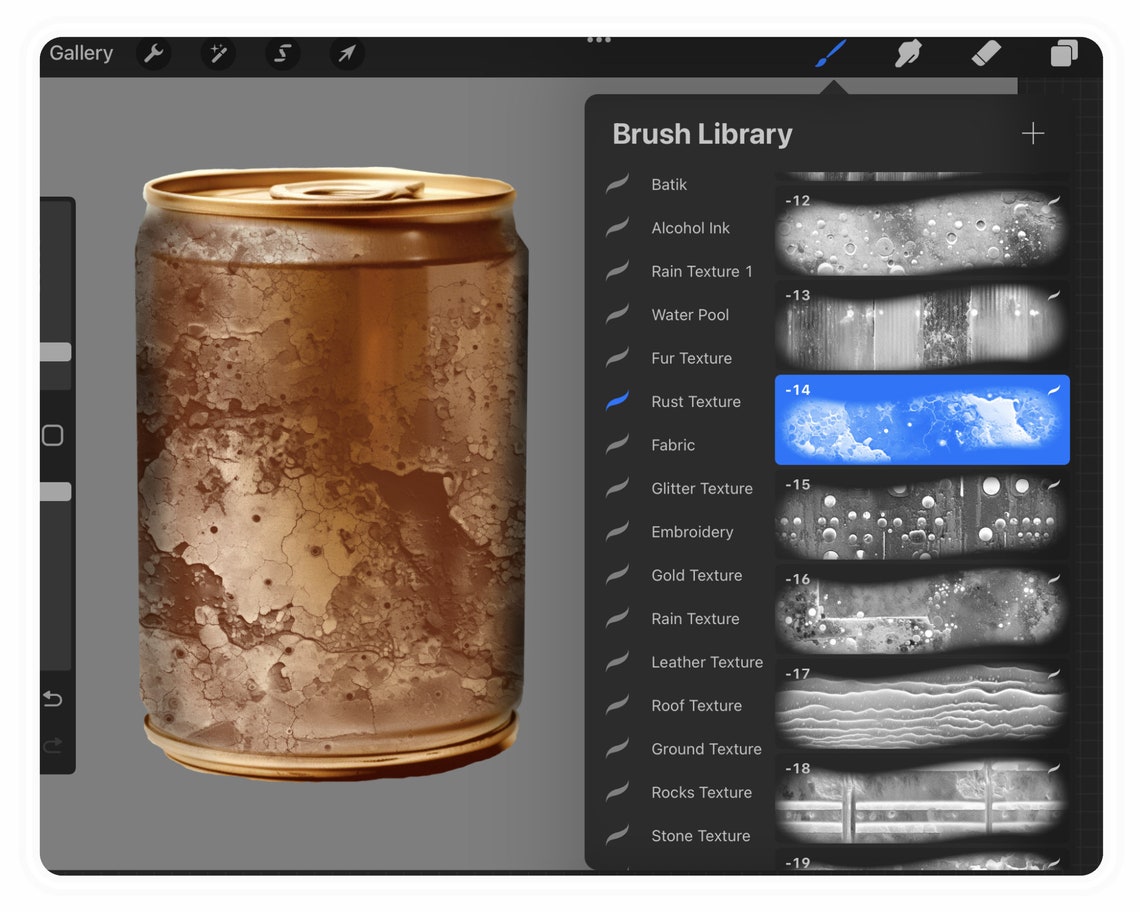Select the Fabric brush set
Viewport: 1140px width, 912px height.
pyautogui.click(x=673, y=444)
